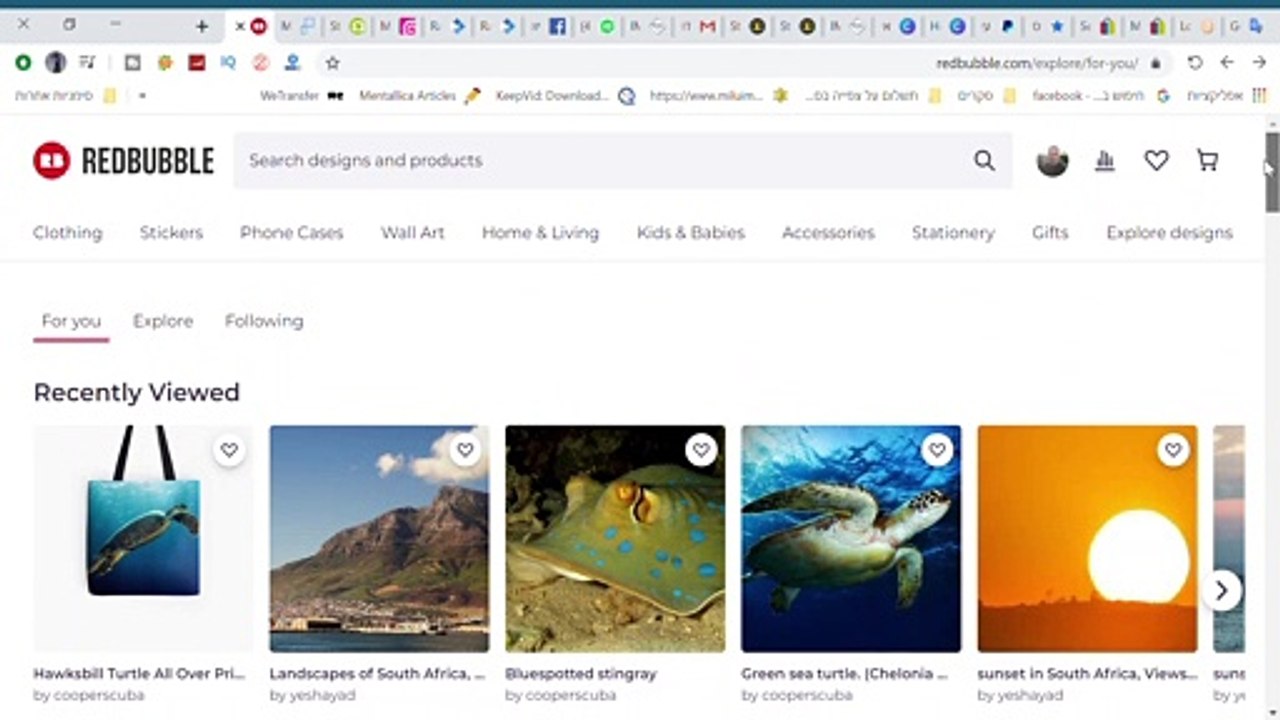Open the Redbubble home logo
The width and height of the screenshot is (1280, 720).
123,161
